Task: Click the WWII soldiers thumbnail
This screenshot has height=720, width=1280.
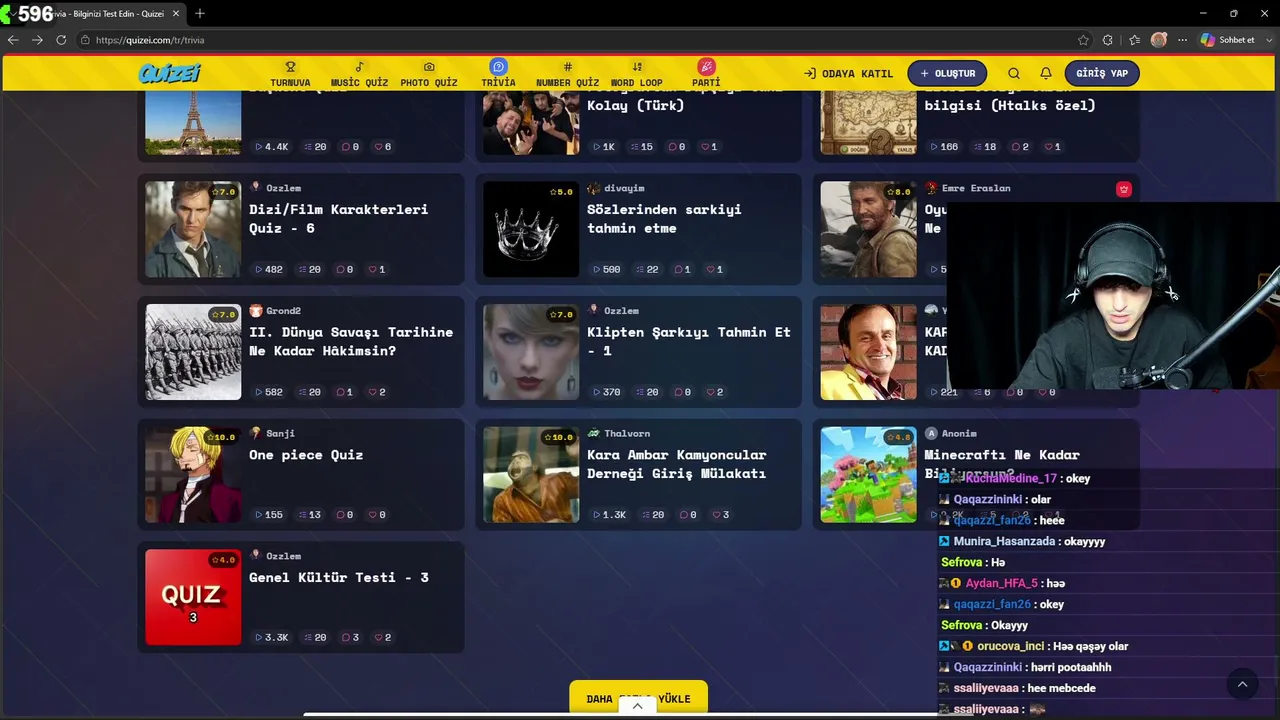Action: click(193, 352)
